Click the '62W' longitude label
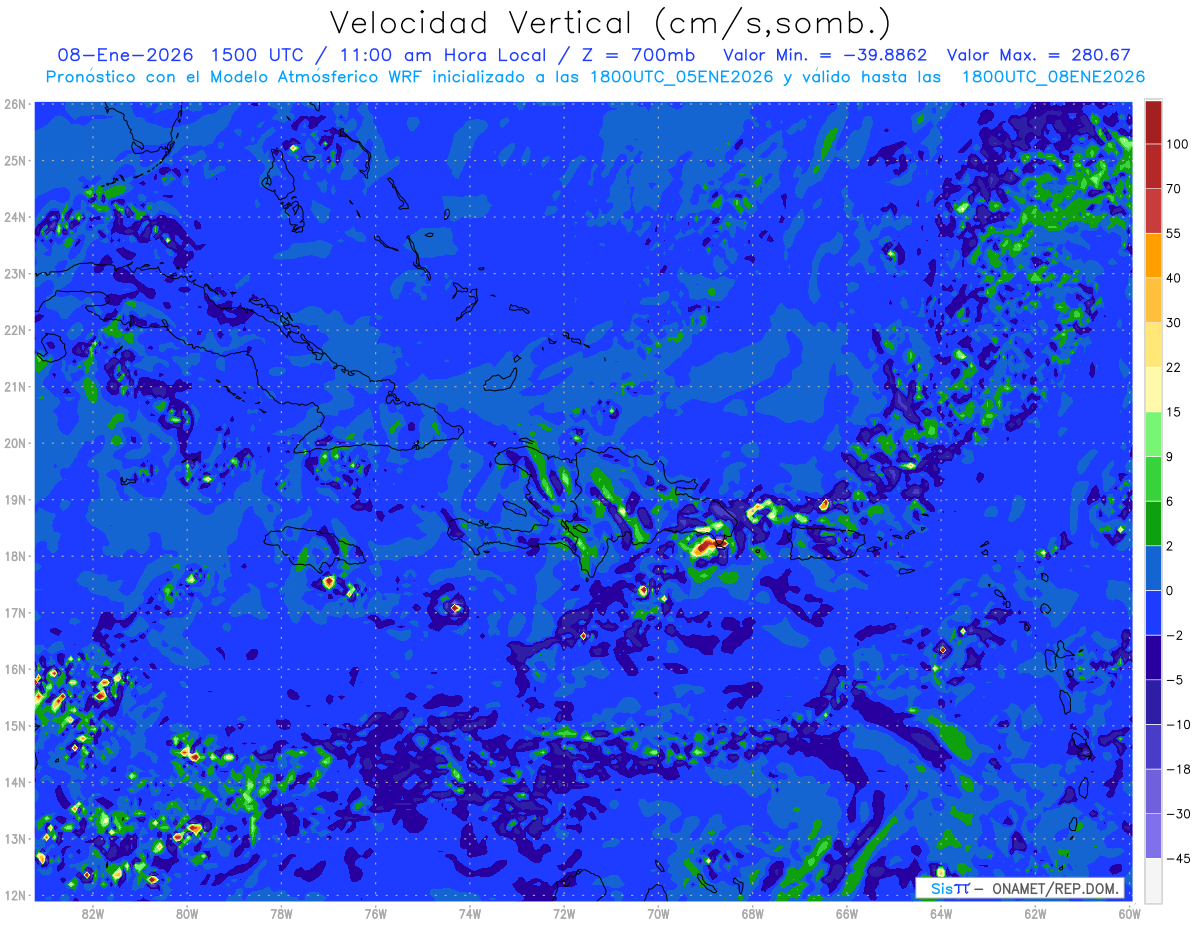The height and width of the screenshot is (927, 1200). 1034,912
